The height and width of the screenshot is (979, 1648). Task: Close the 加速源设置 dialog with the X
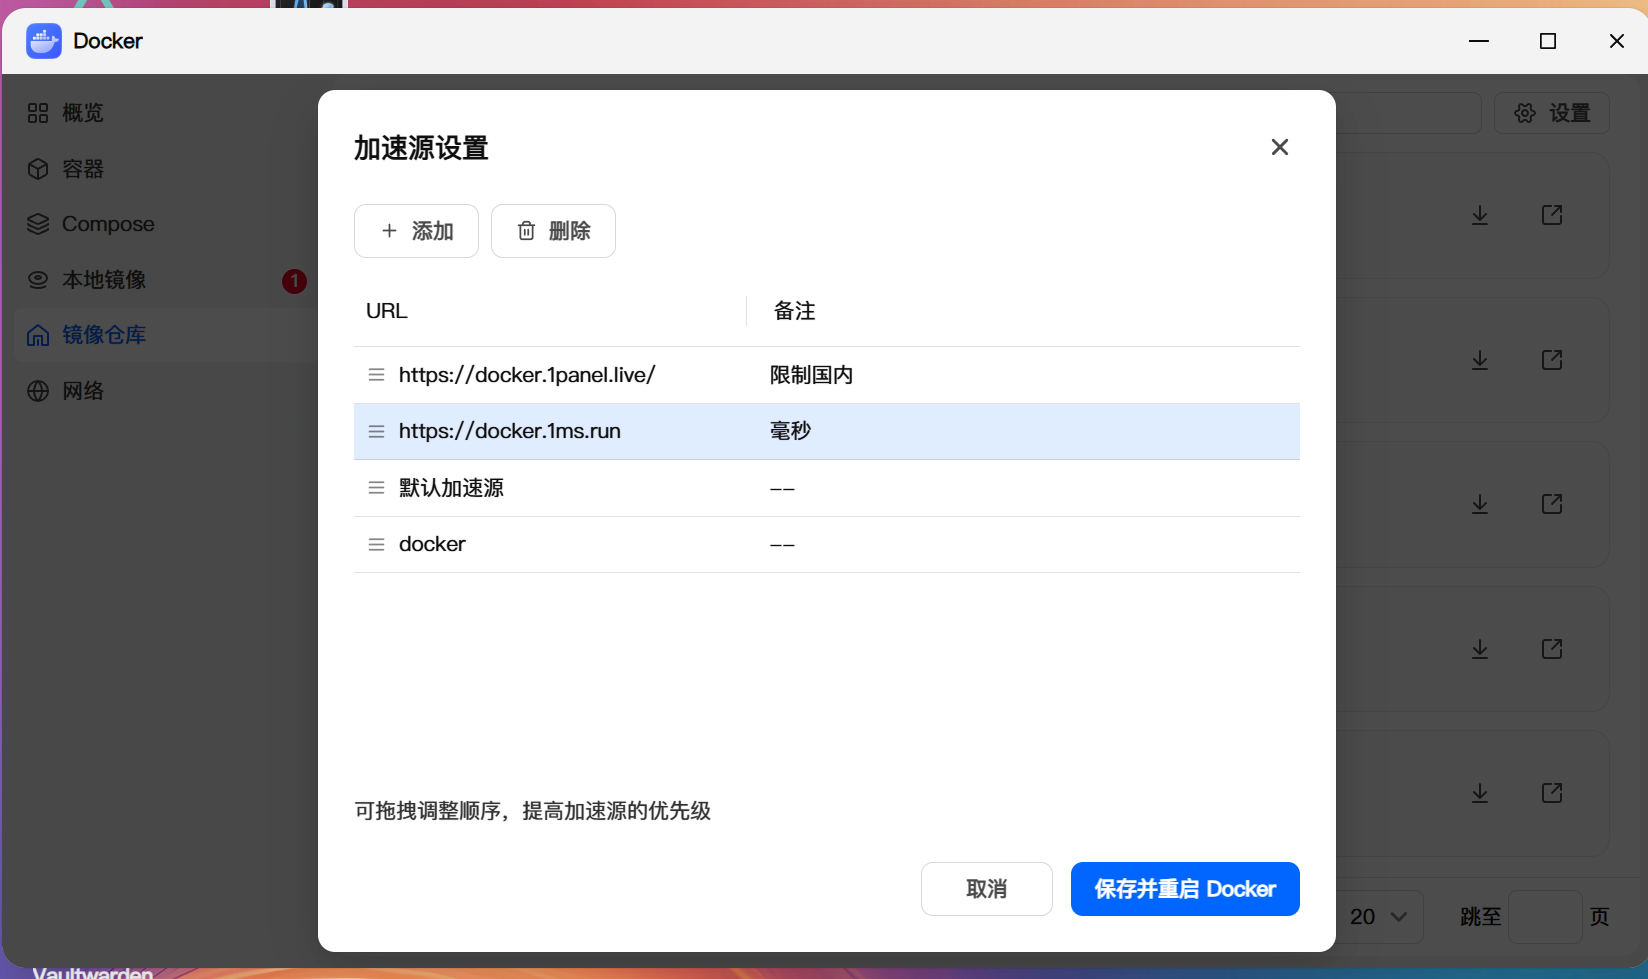tap(1279, 147)
